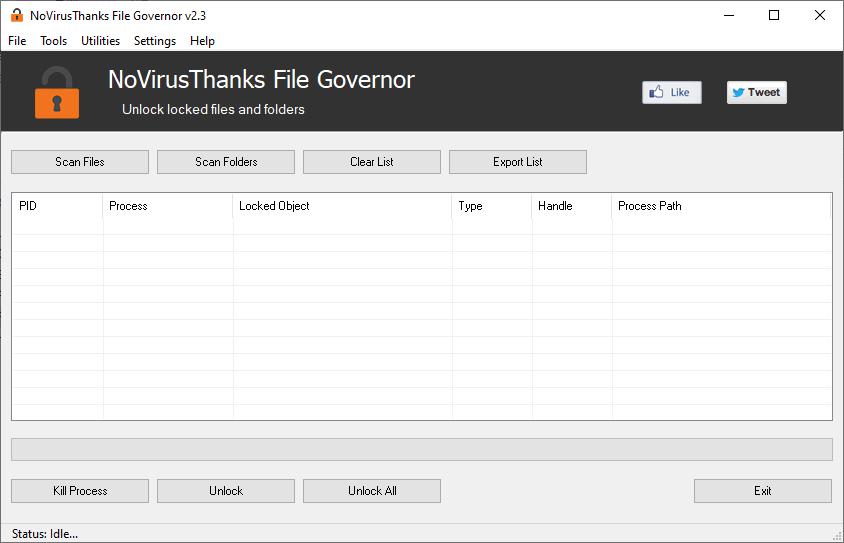Image resolution: width=844 pixels, height=543 pixels.
Task: Click the Kill Process button
Action: 80,491
